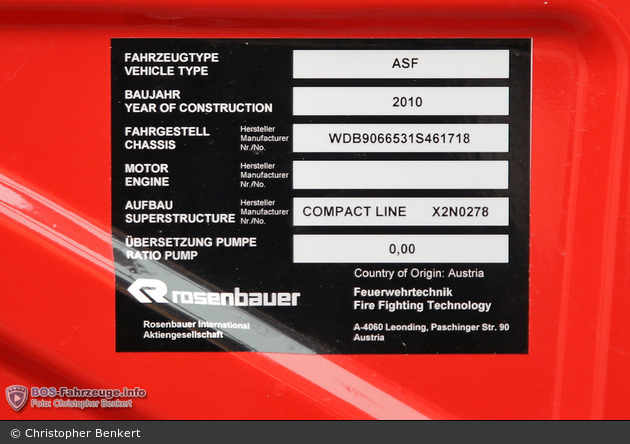Click the BAUJAHR YEAR OF CONSTRUCTION label
The height and width of the screenshot is (444, 630).
pos(198,101)
